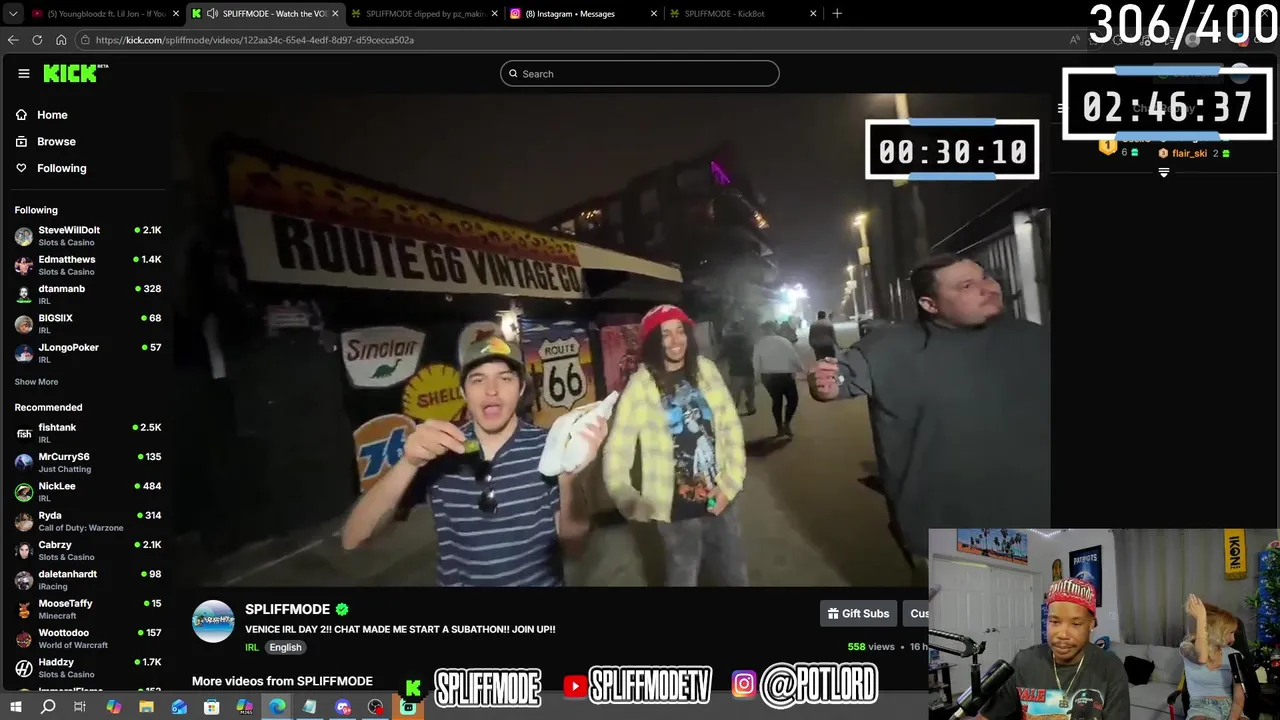Click MooseTaffy channel avatar
This screenshot has width=1280, height=720.
(x=23, y=609)
